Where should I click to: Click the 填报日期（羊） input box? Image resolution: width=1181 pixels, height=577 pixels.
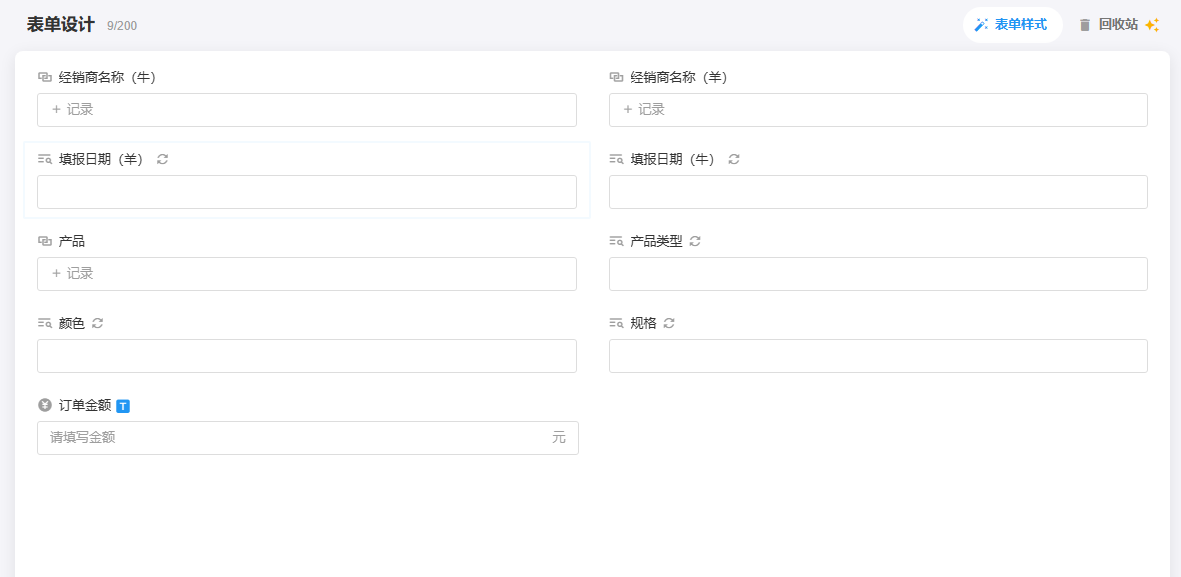point(306,192)
